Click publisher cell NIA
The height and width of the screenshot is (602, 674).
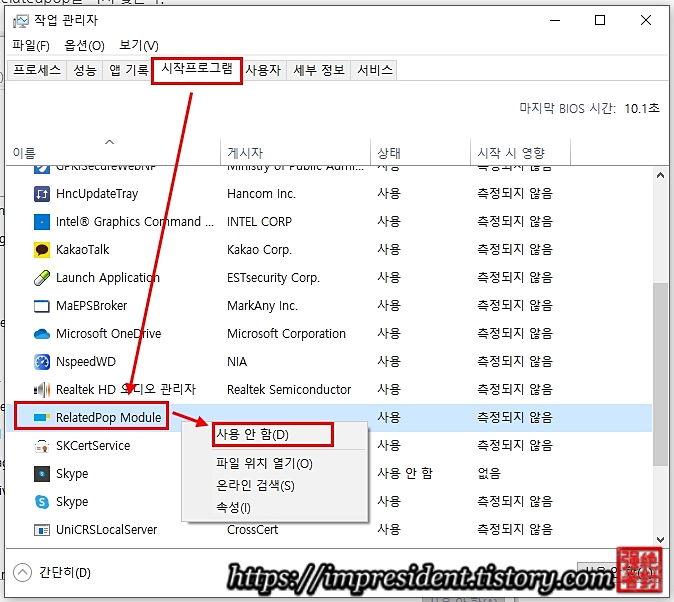coord(237,362)
